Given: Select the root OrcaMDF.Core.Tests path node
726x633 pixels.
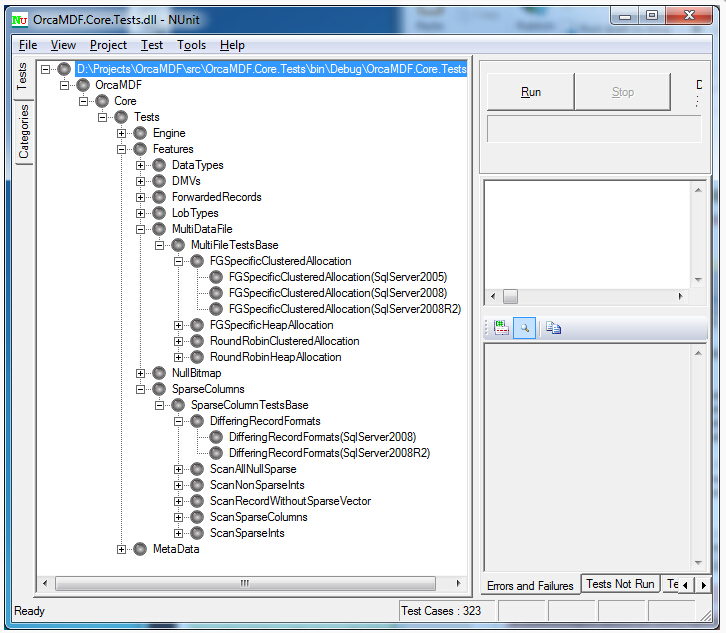Looking at the screenshot, I should (271, 69).
